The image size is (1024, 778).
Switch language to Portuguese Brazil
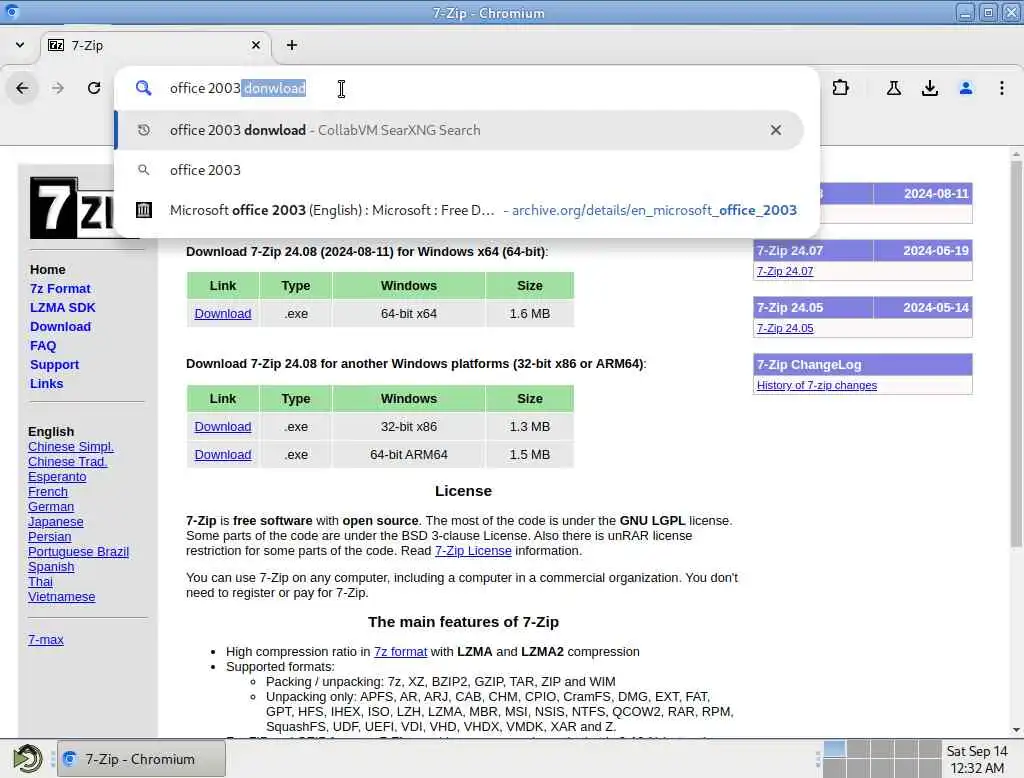click(x=78, y=552)
